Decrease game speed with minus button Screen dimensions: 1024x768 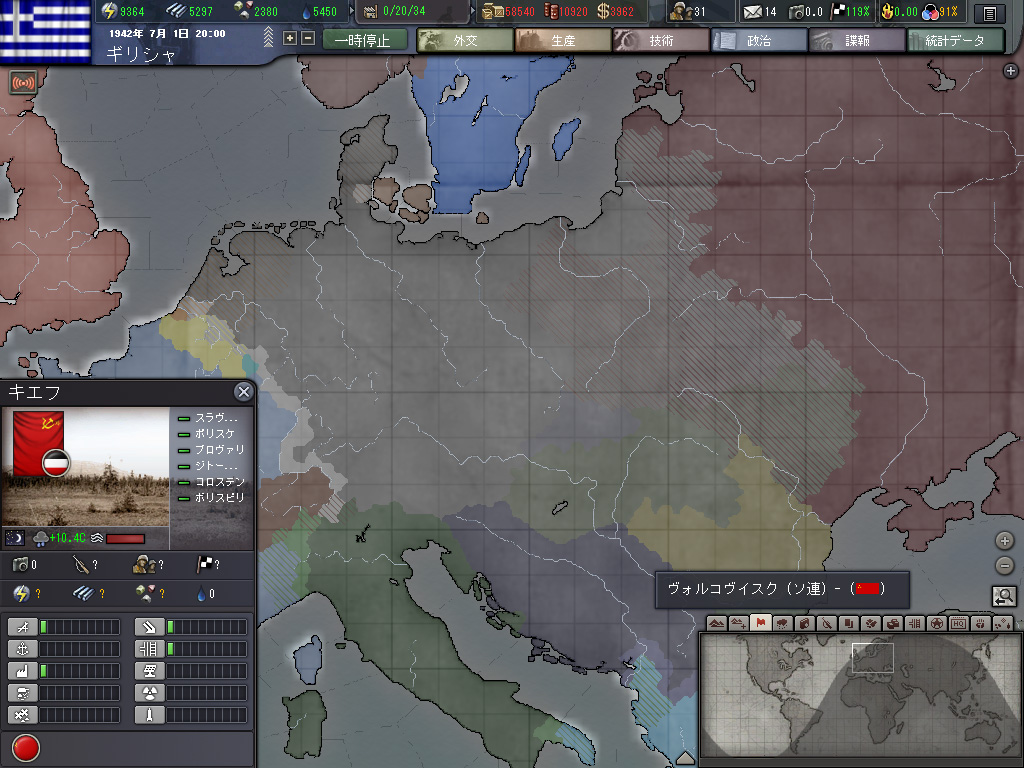[x=308, y=39]
